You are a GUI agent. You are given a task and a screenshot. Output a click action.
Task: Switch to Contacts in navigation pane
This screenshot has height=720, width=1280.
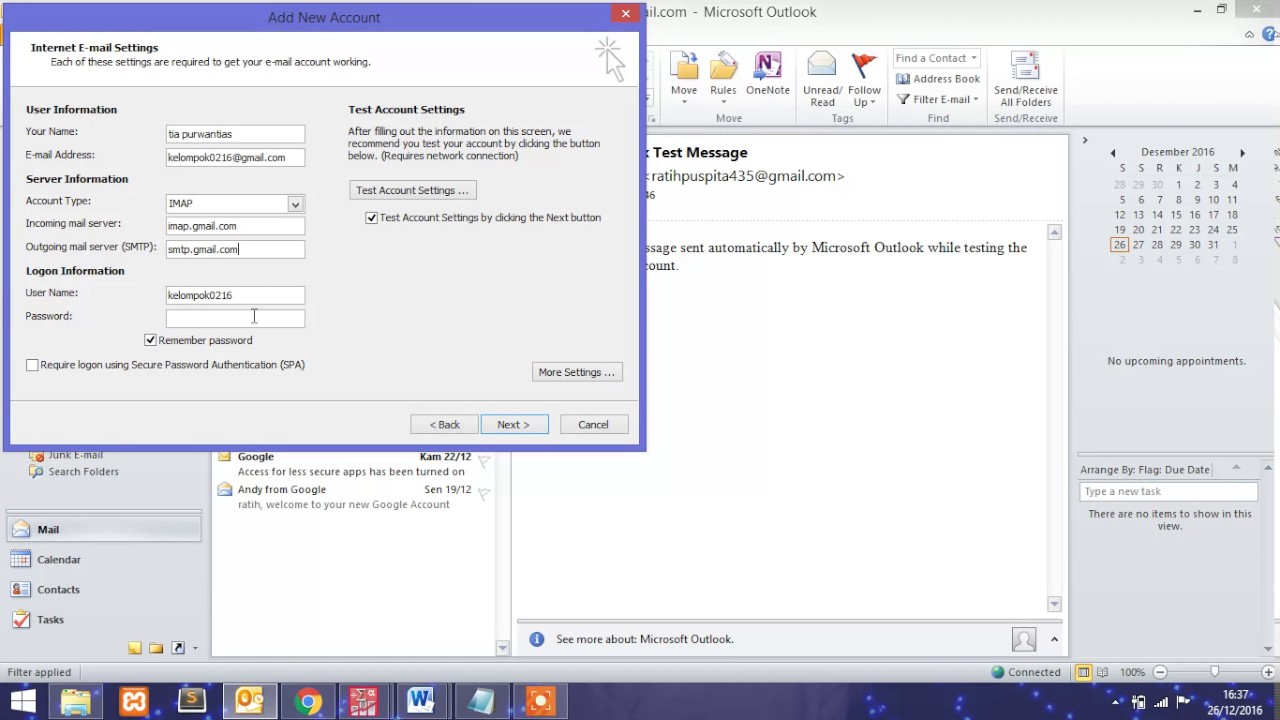click(x=104, y=590)
